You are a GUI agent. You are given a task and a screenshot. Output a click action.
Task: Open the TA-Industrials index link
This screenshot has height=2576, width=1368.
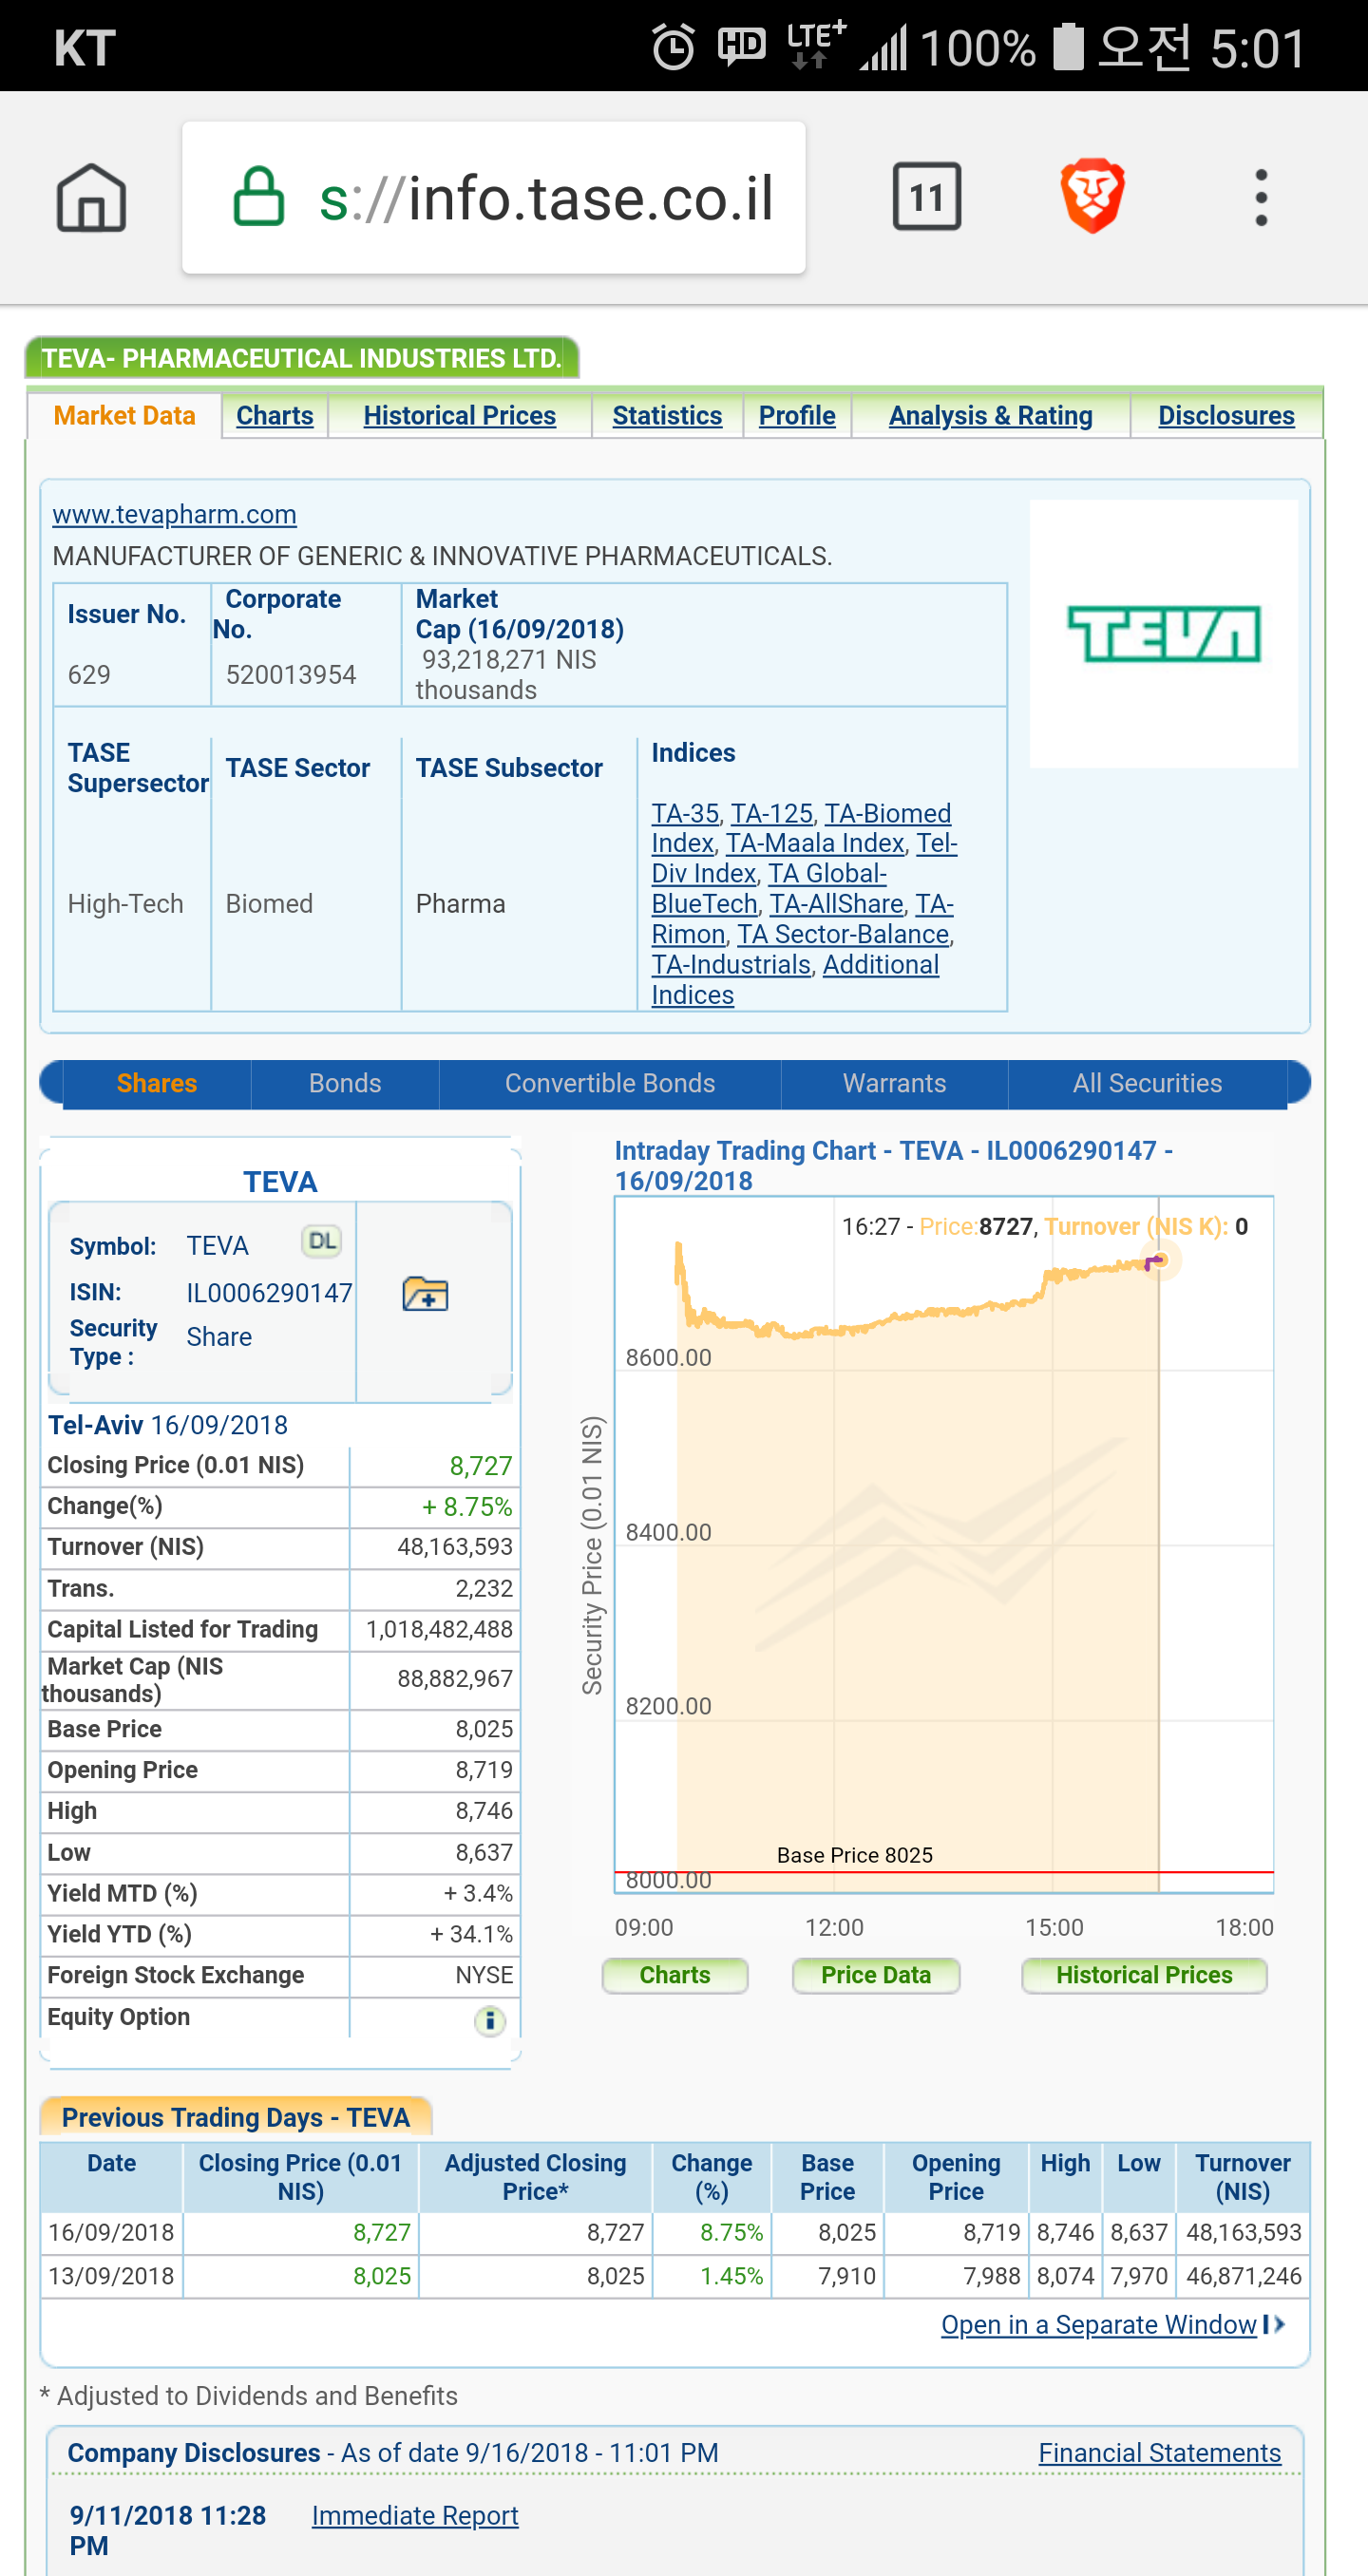731,965
